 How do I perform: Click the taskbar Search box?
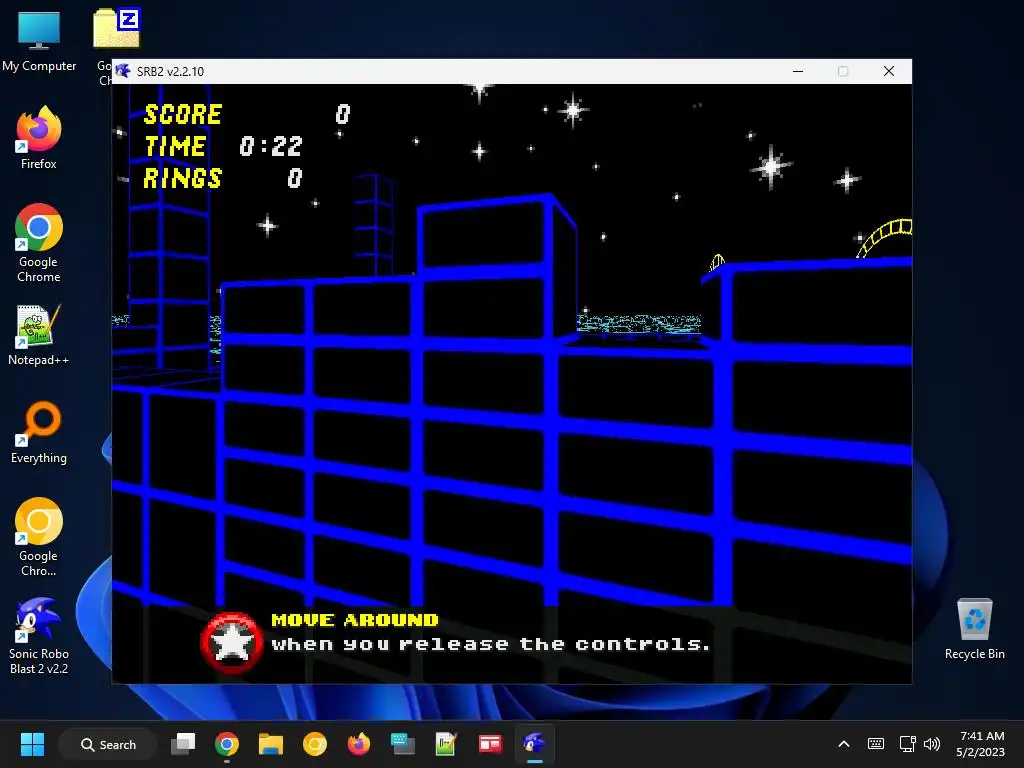(108, 744)
